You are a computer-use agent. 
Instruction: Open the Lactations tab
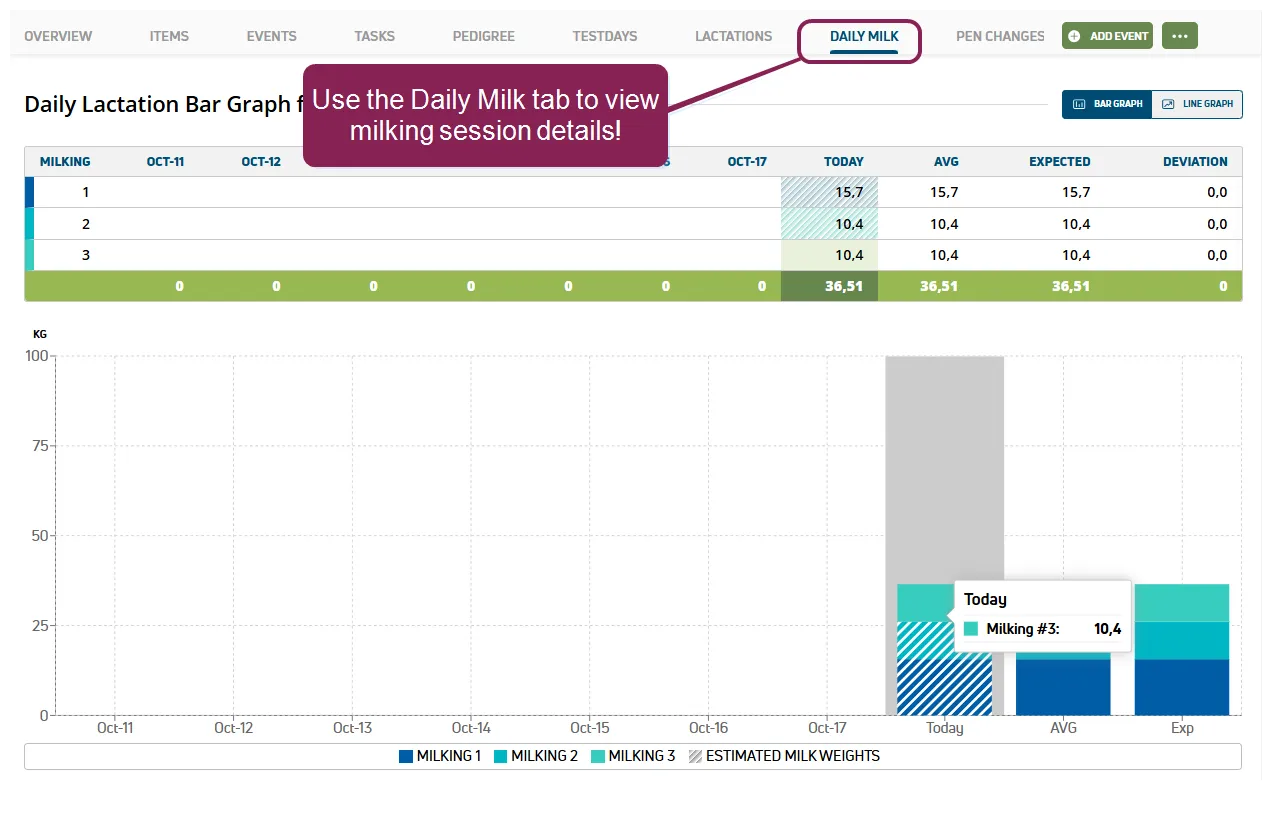(733, 36)
